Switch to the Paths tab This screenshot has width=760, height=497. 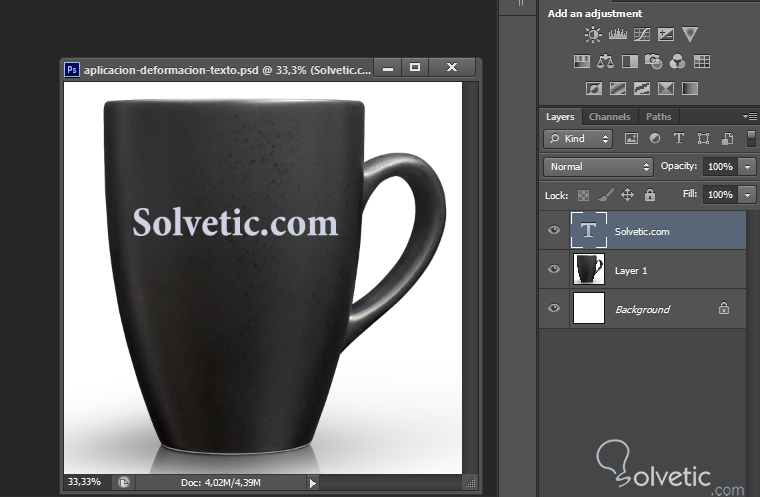pos(658,117)
